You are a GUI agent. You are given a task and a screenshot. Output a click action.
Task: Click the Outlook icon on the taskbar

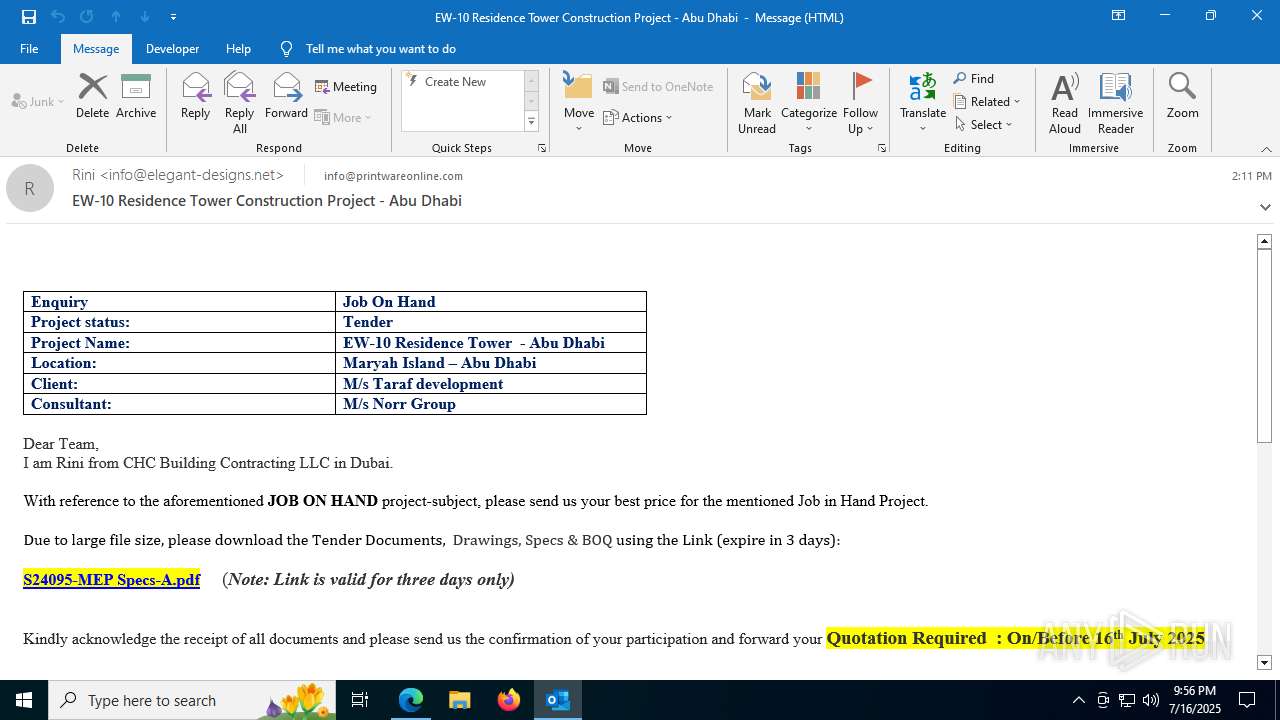coord(558,700)
